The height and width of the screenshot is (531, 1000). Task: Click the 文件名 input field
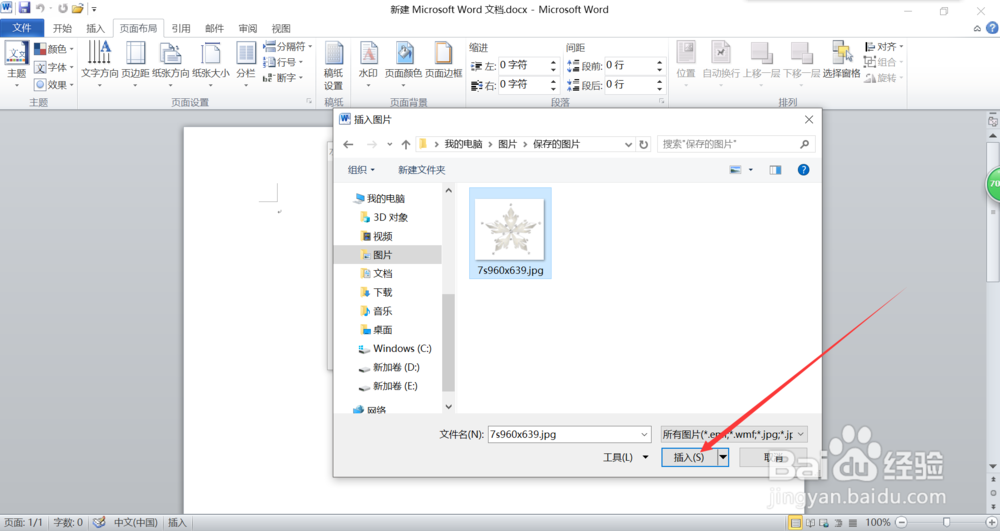click(x=569, y=434)
